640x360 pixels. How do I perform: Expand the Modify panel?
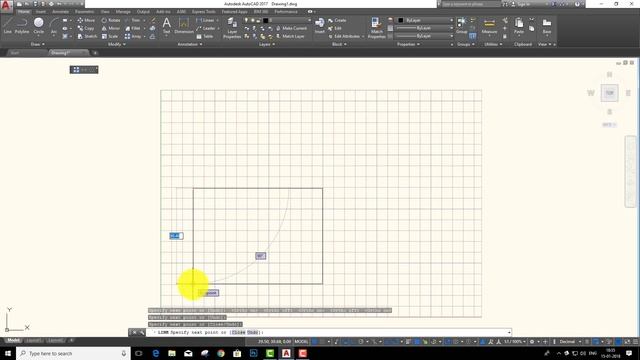[x=116, y=44]
